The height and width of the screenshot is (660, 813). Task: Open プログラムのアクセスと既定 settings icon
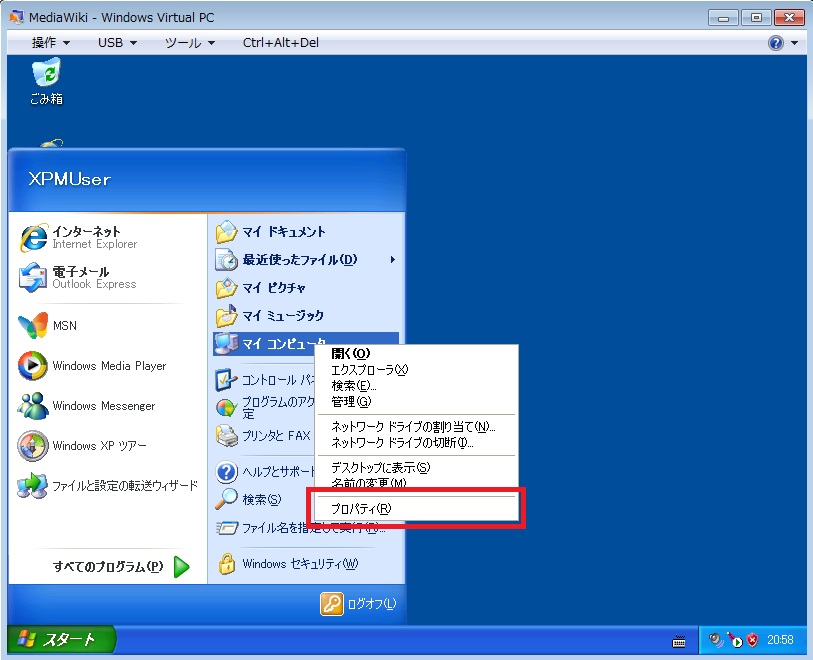pos(227,408)
